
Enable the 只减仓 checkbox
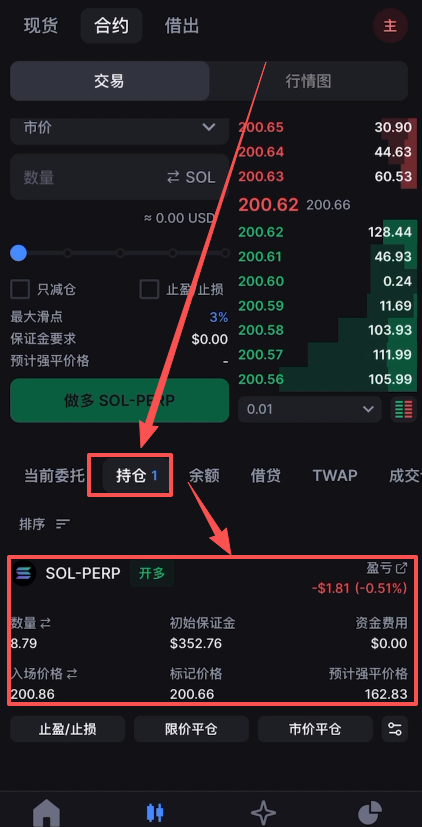pos(20,289)
